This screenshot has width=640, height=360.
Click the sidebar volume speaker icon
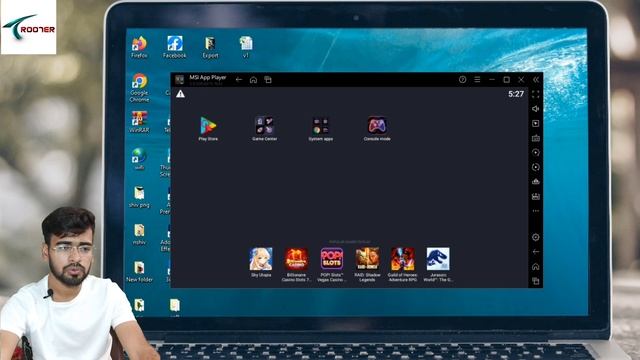536,109
